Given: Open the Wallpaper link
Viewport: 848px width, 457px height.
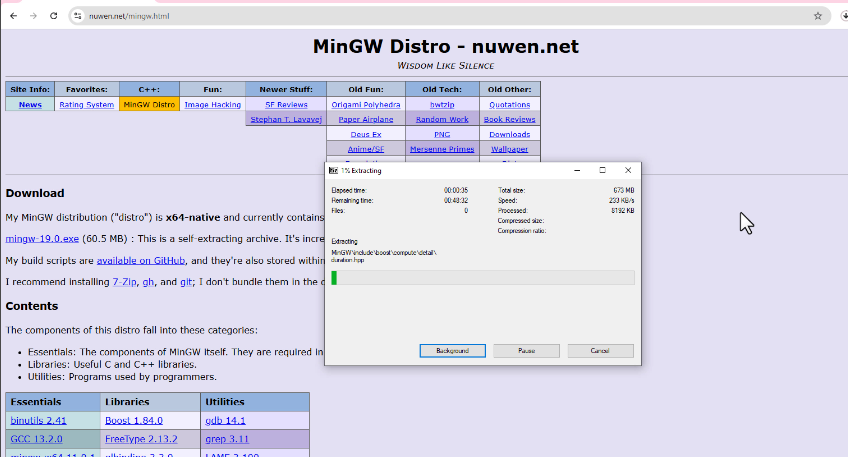Looking at the screenshot, I should point(510,149).
